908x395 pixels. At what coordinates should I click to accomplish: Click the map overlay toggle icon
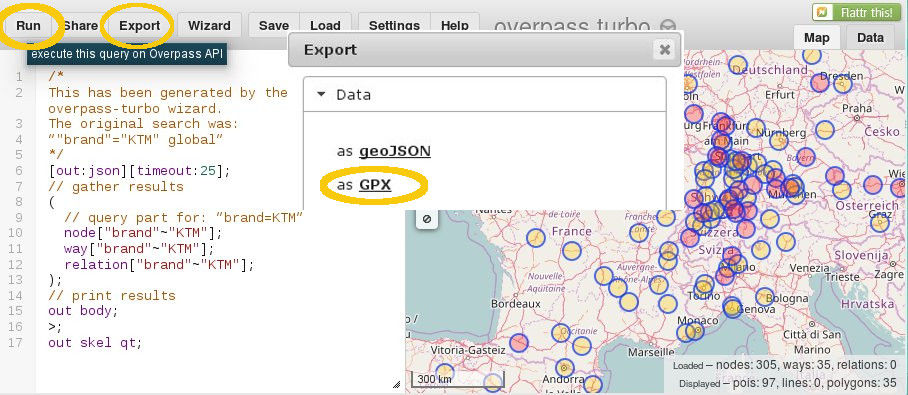pyautogui.click(x=426, y=219)
